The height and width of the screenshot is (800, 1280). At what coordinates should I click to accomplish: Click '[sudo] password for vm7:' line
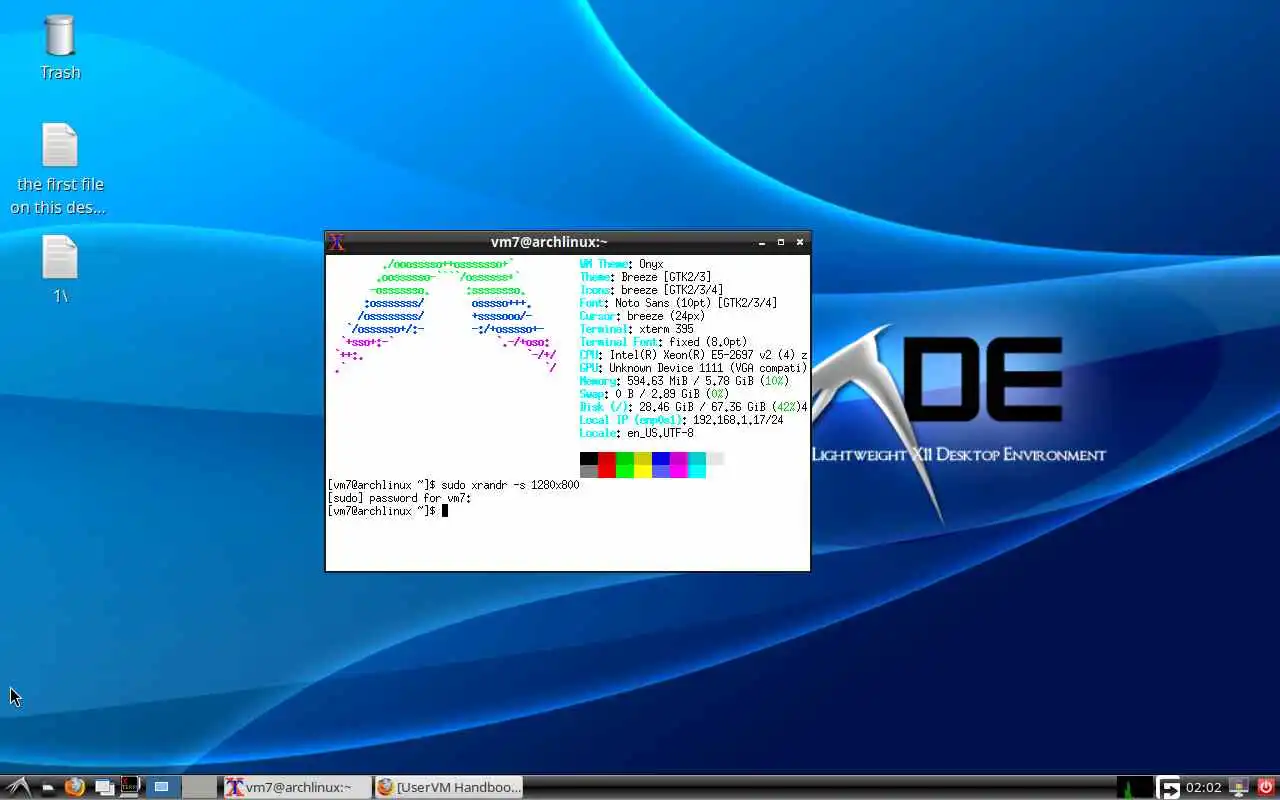[x=399, y=498]
